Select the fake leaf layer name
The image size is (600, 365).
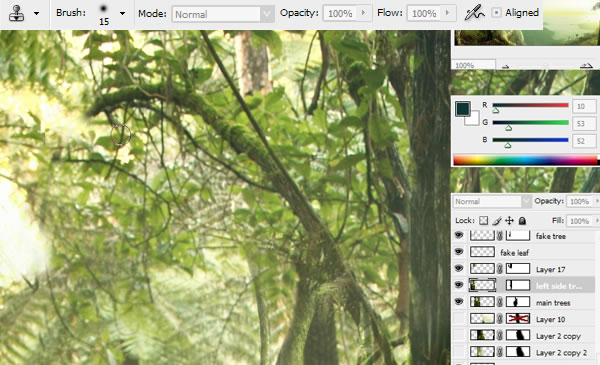point(515,253)
